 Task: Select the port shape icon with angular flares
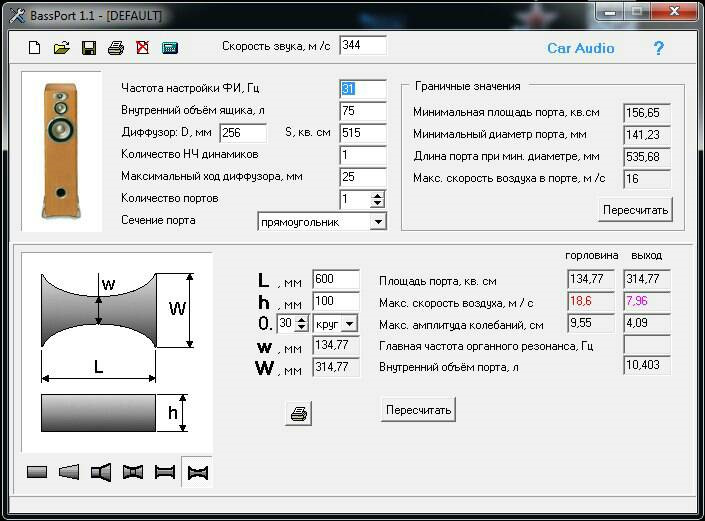(133, 472)
